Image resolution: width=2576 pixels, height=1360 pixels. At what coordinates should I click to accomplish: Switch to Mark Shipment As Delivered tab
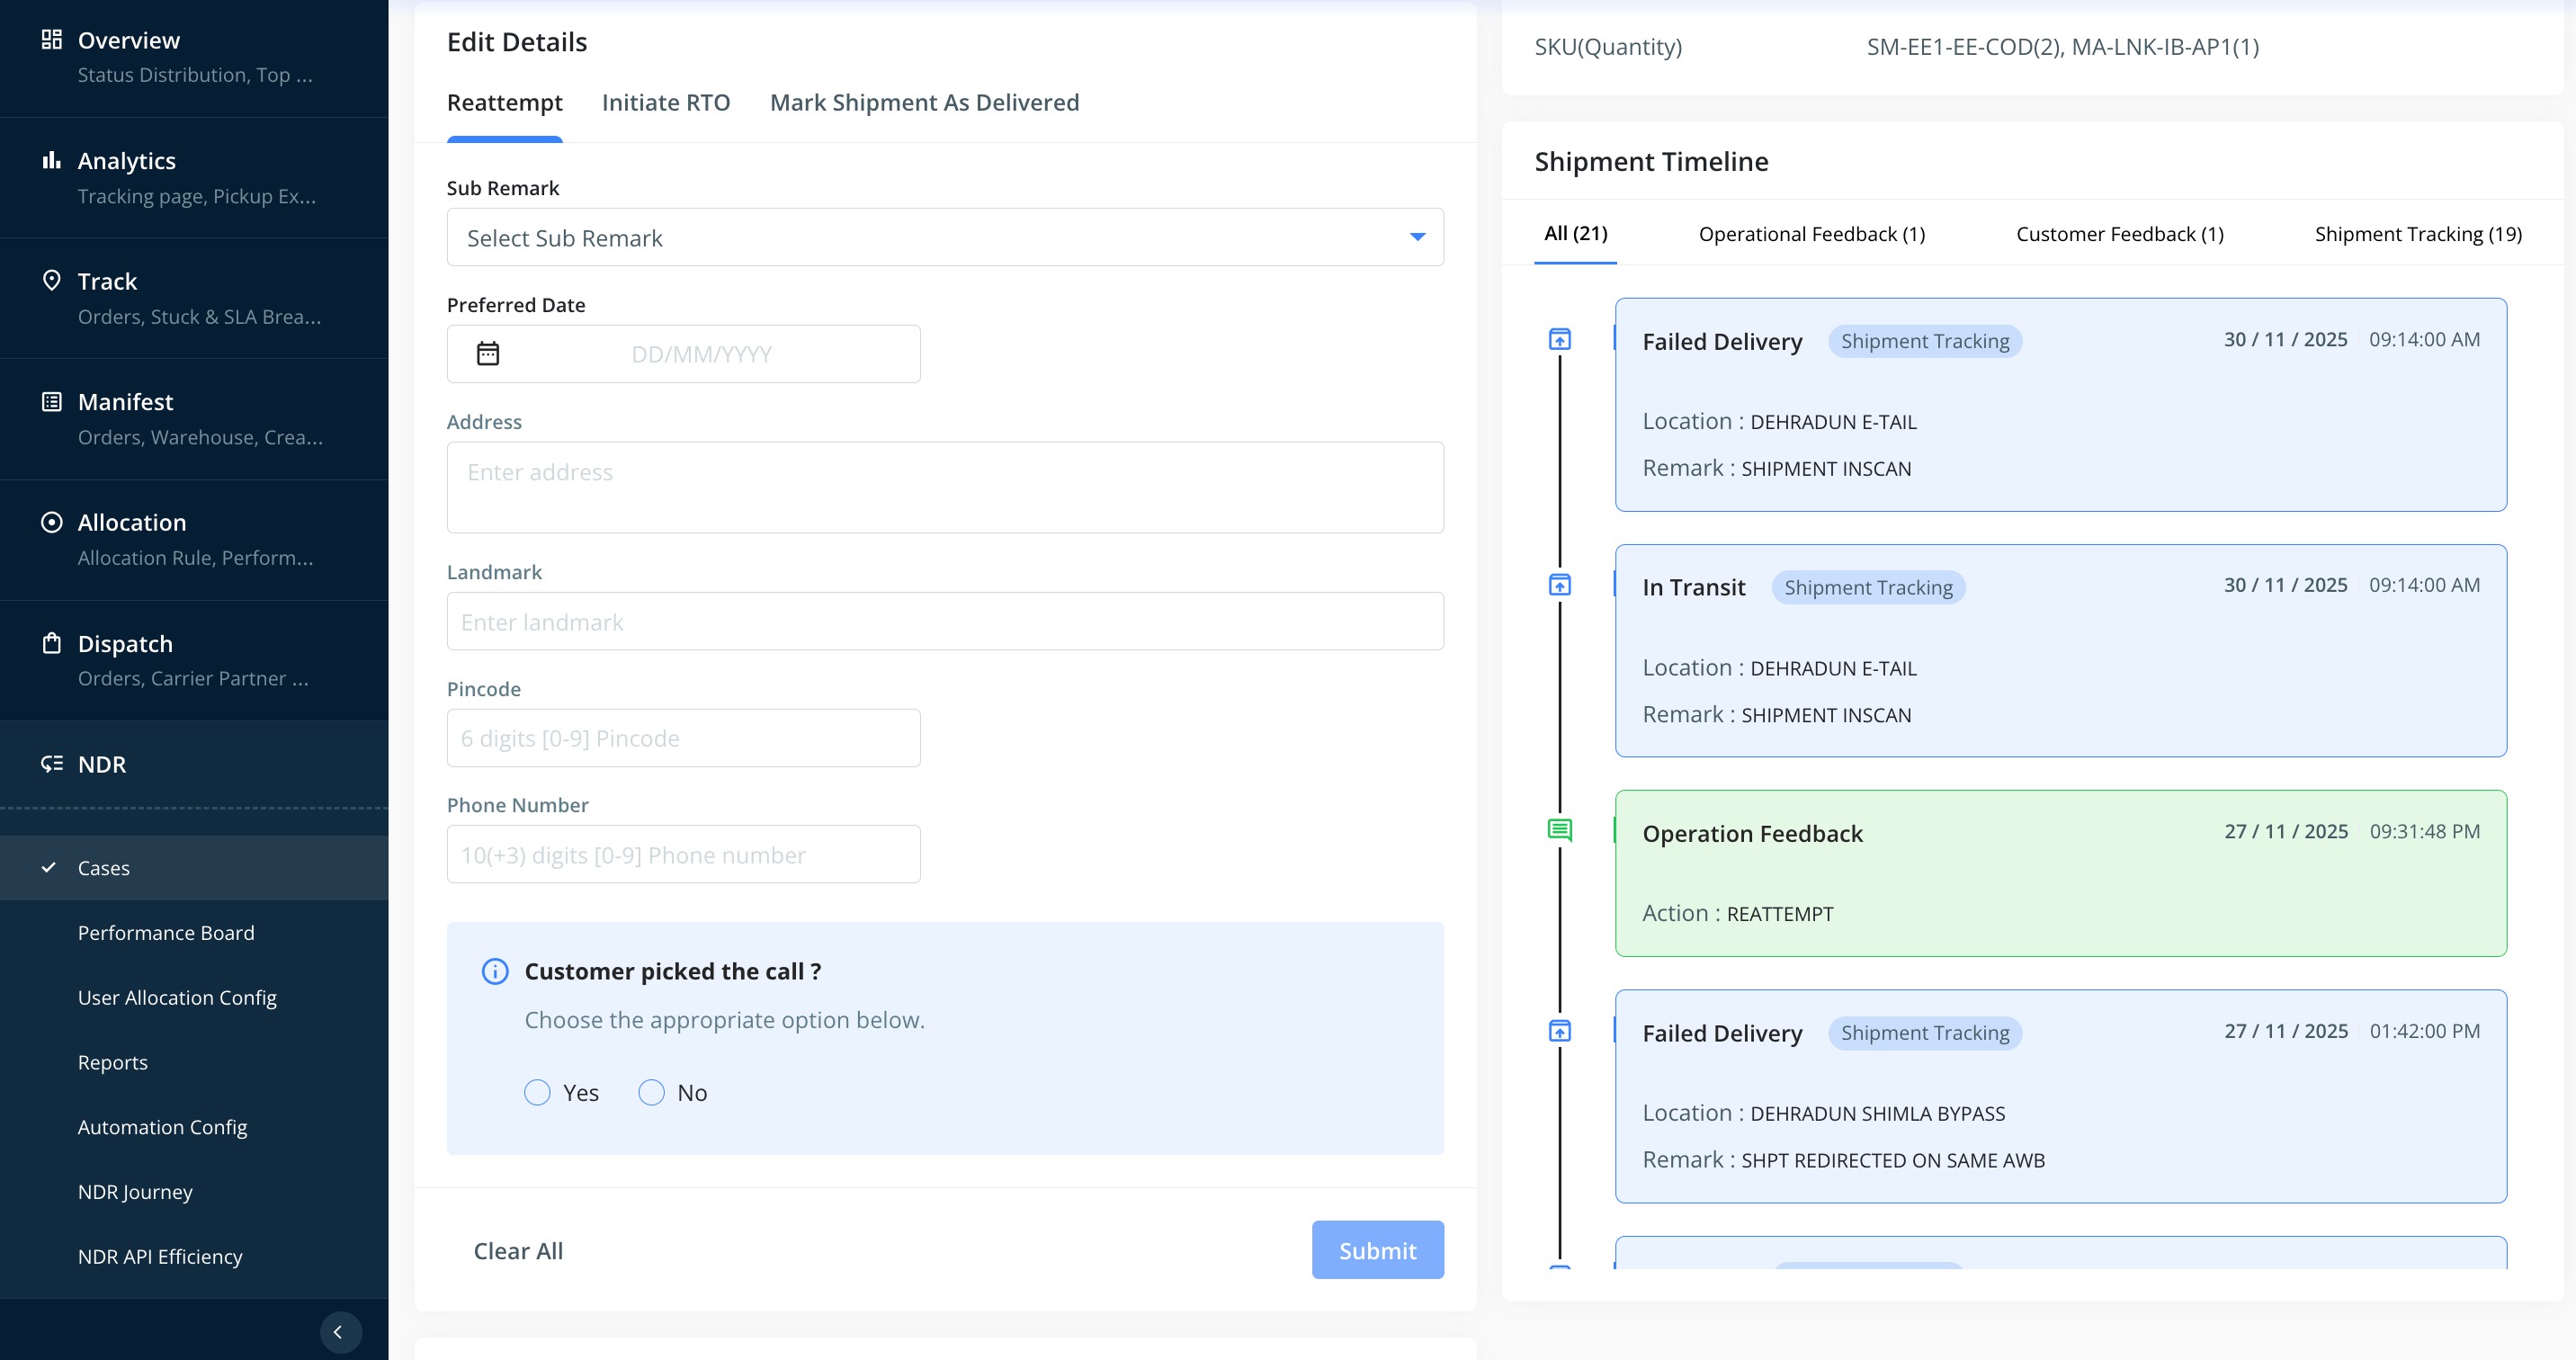coord(924,103)
